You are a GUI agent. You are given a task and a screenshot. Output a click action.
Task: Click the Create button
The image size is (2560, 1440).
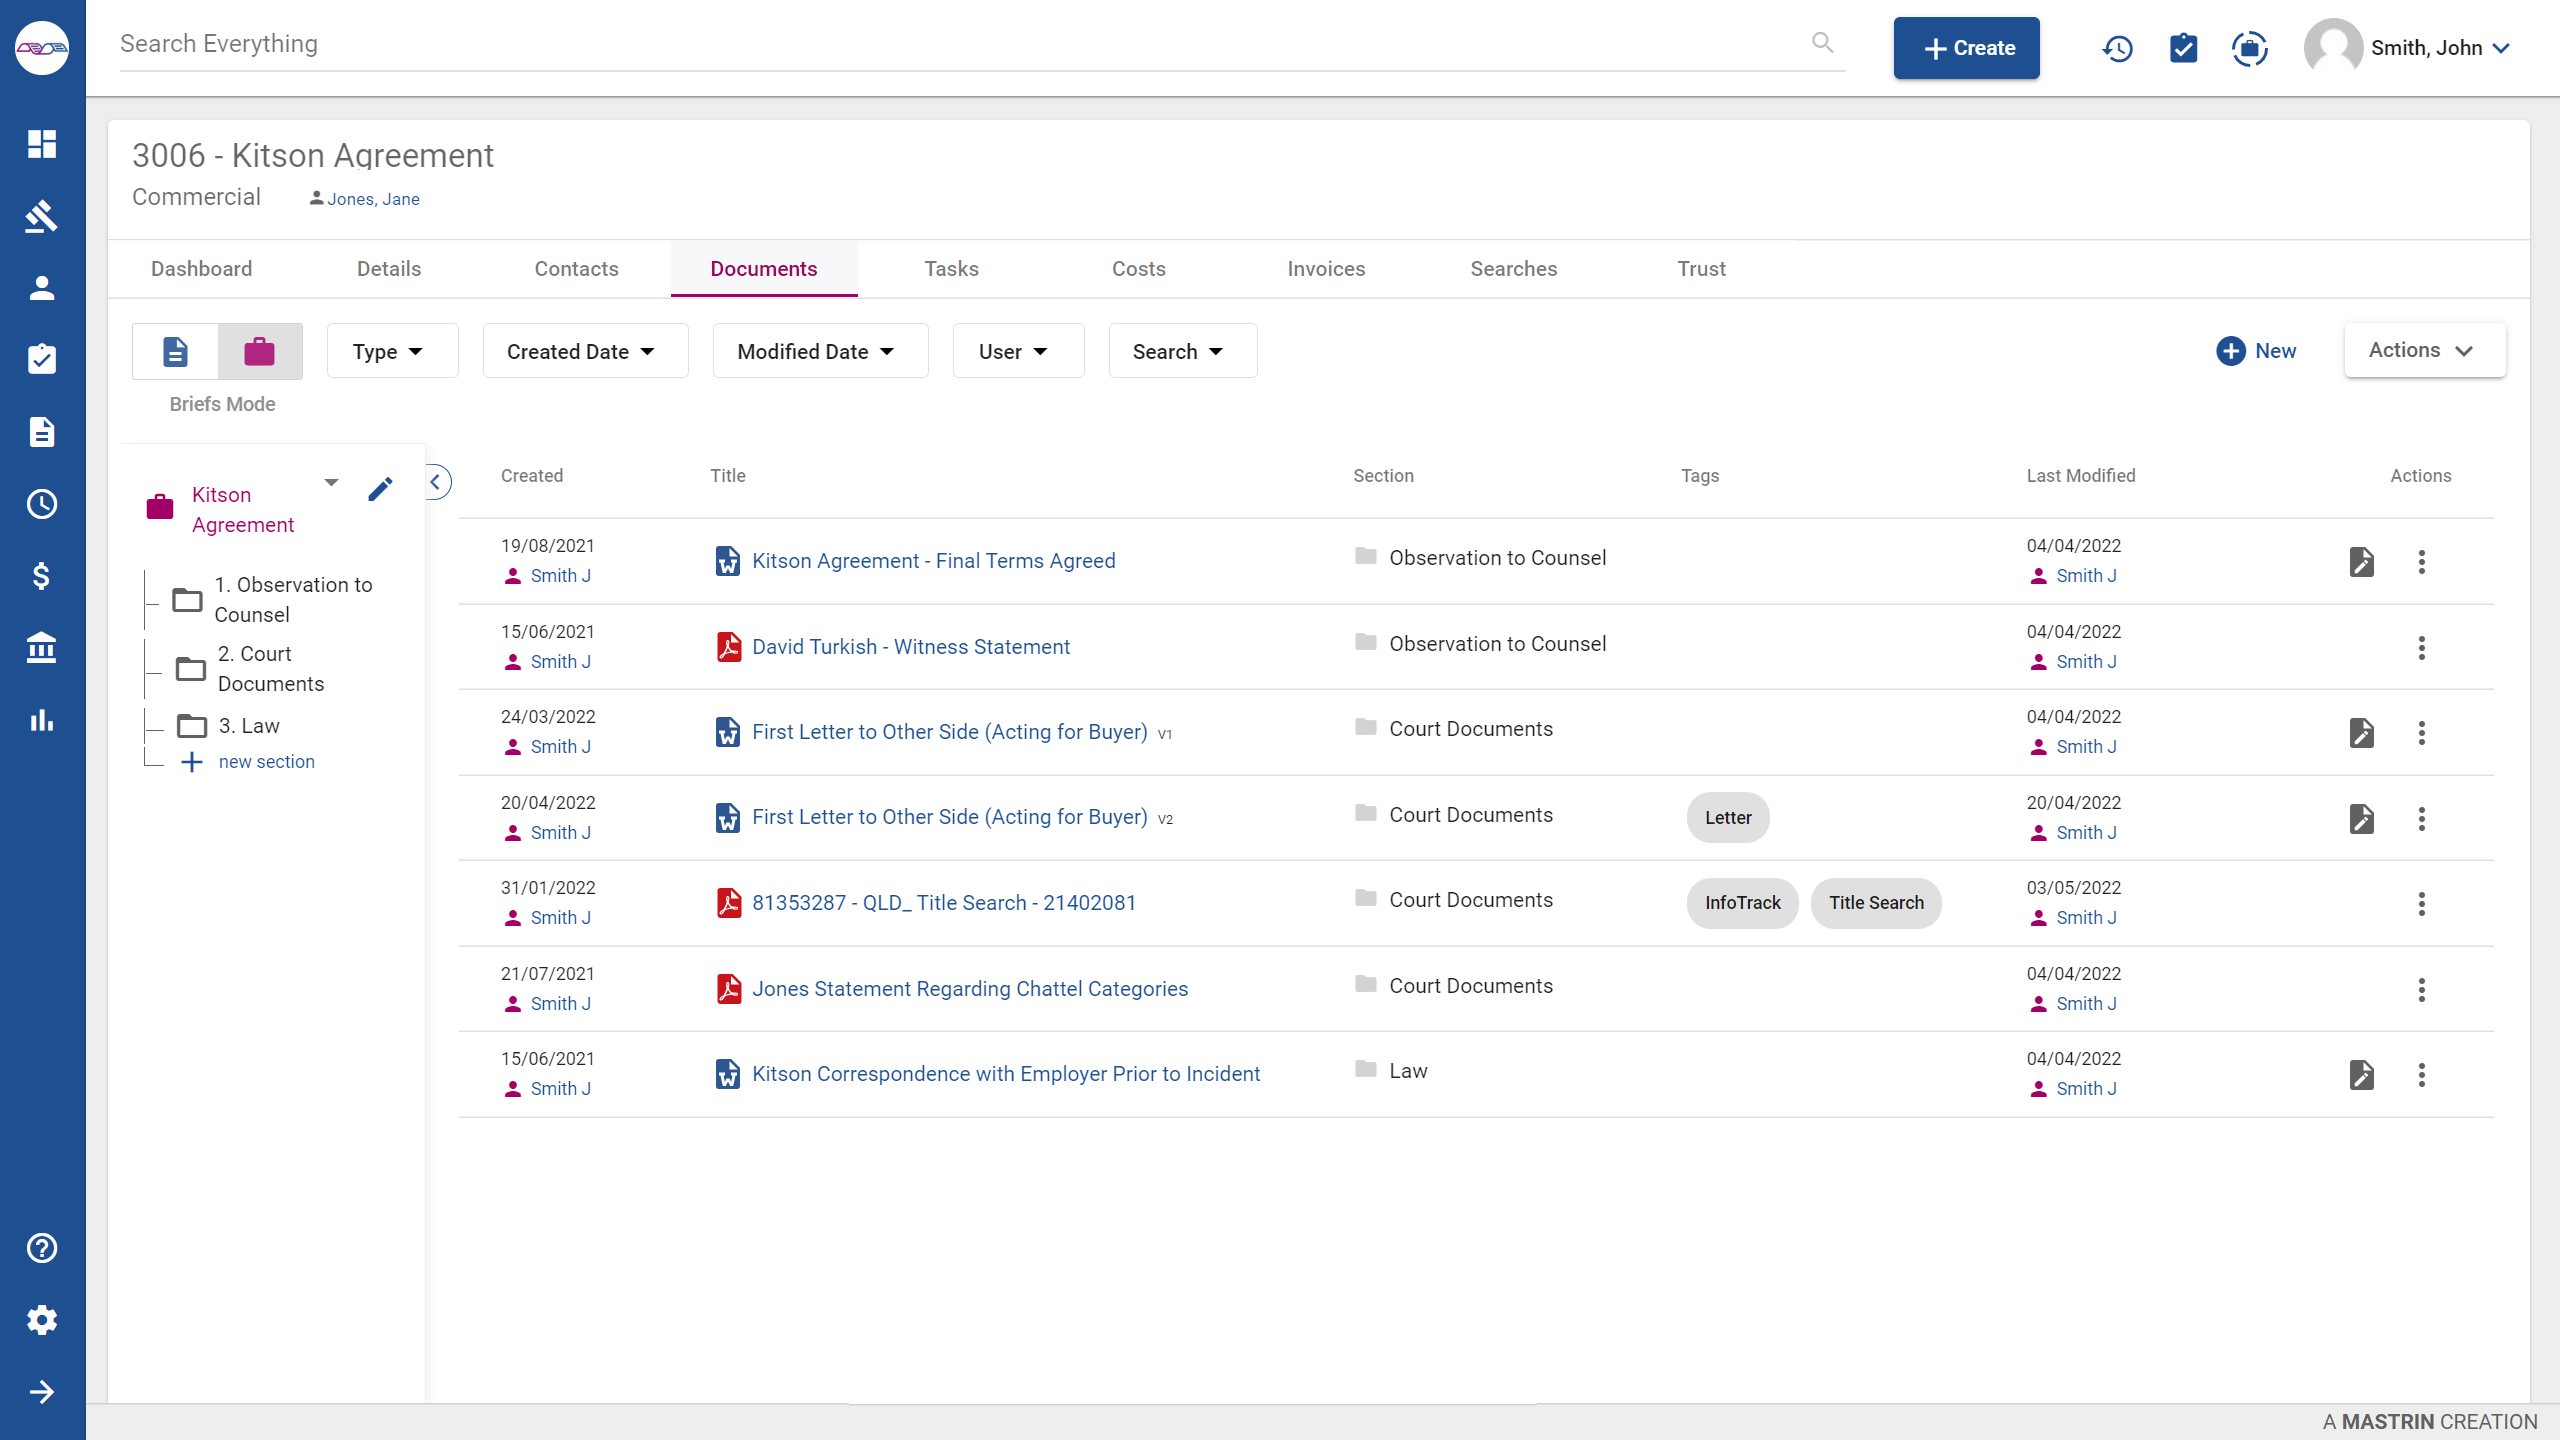point(1965,48)
